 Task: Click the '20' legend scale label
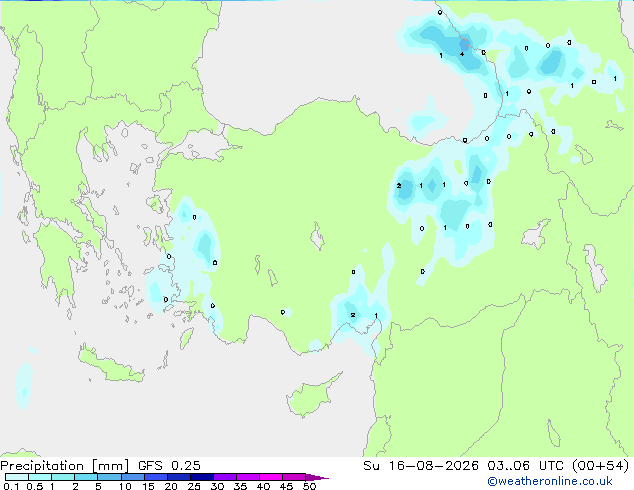pyautogui.click(x=171, y=486)
